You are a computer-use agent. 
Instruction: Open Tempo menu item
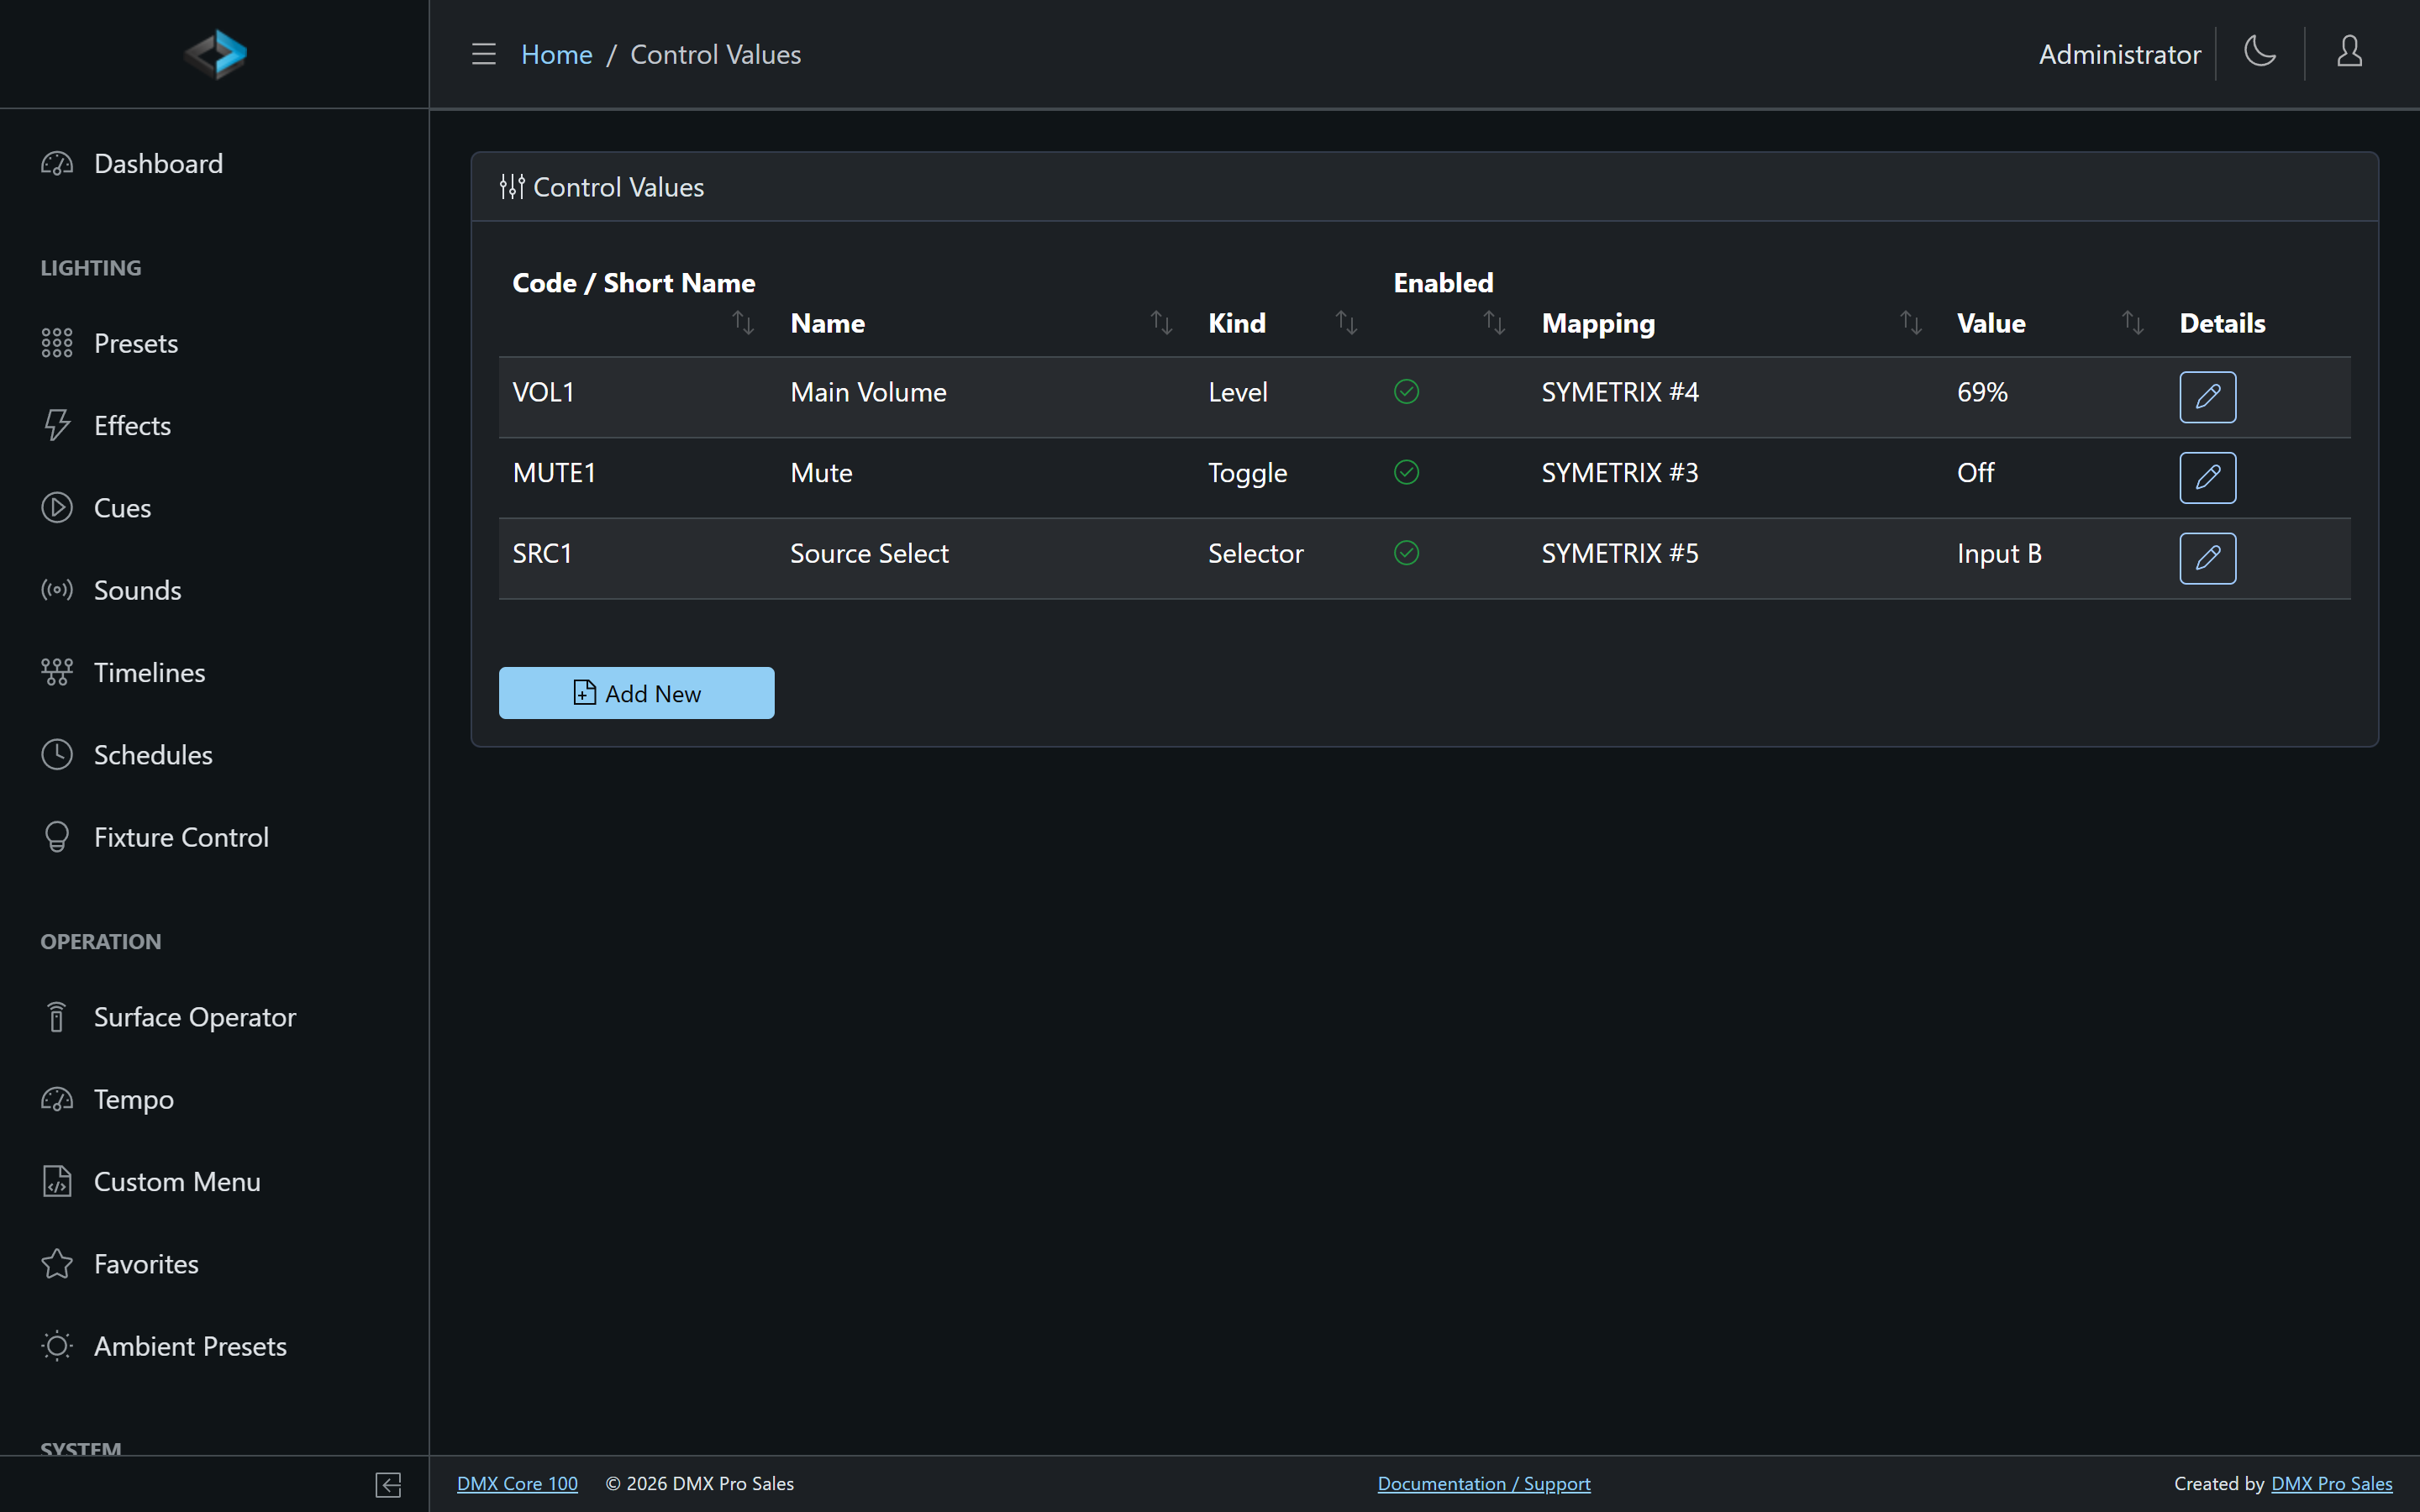134,1099
